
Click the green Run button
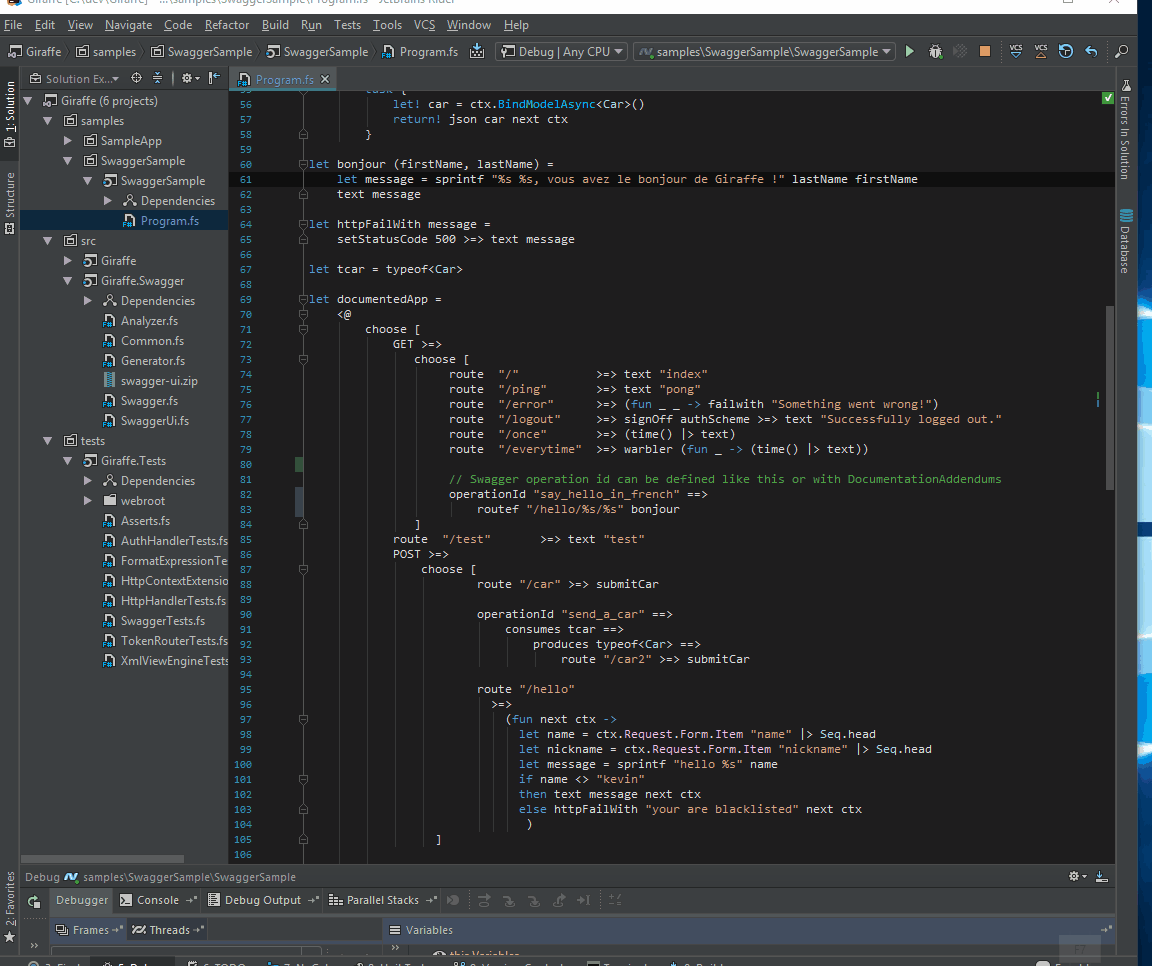909,52
